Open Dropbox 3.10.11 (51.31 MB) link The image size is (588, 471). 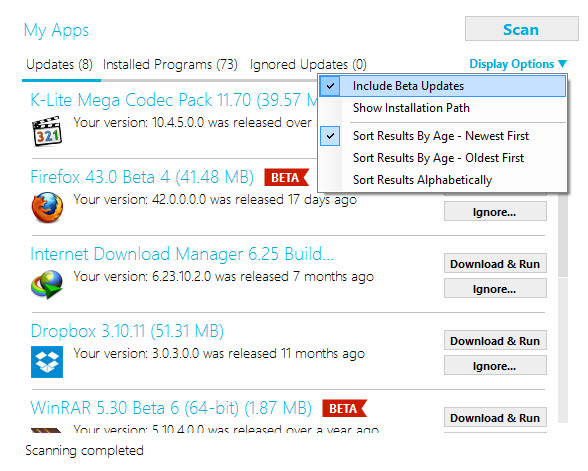[127, 331]
